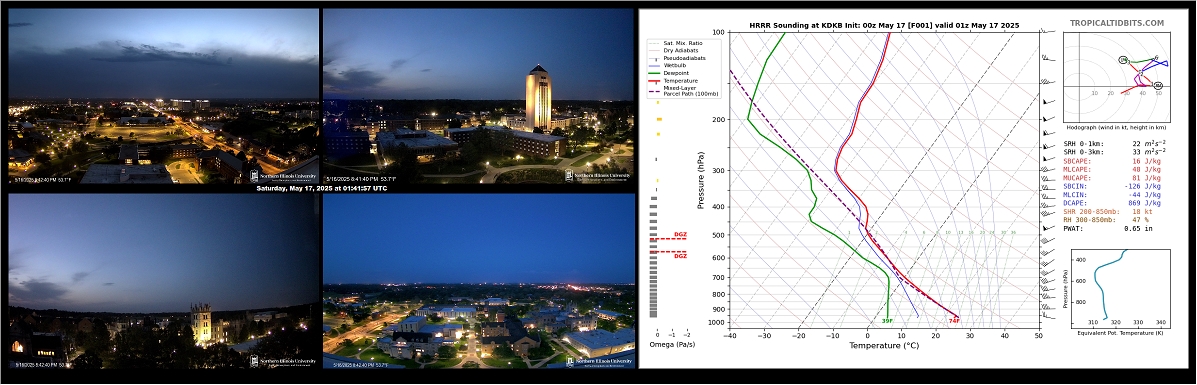Viewport: 1197px width, 385px height.
Task: Click the Northern Illinois University logo on the quad webcam
Action: pos(598,361)
